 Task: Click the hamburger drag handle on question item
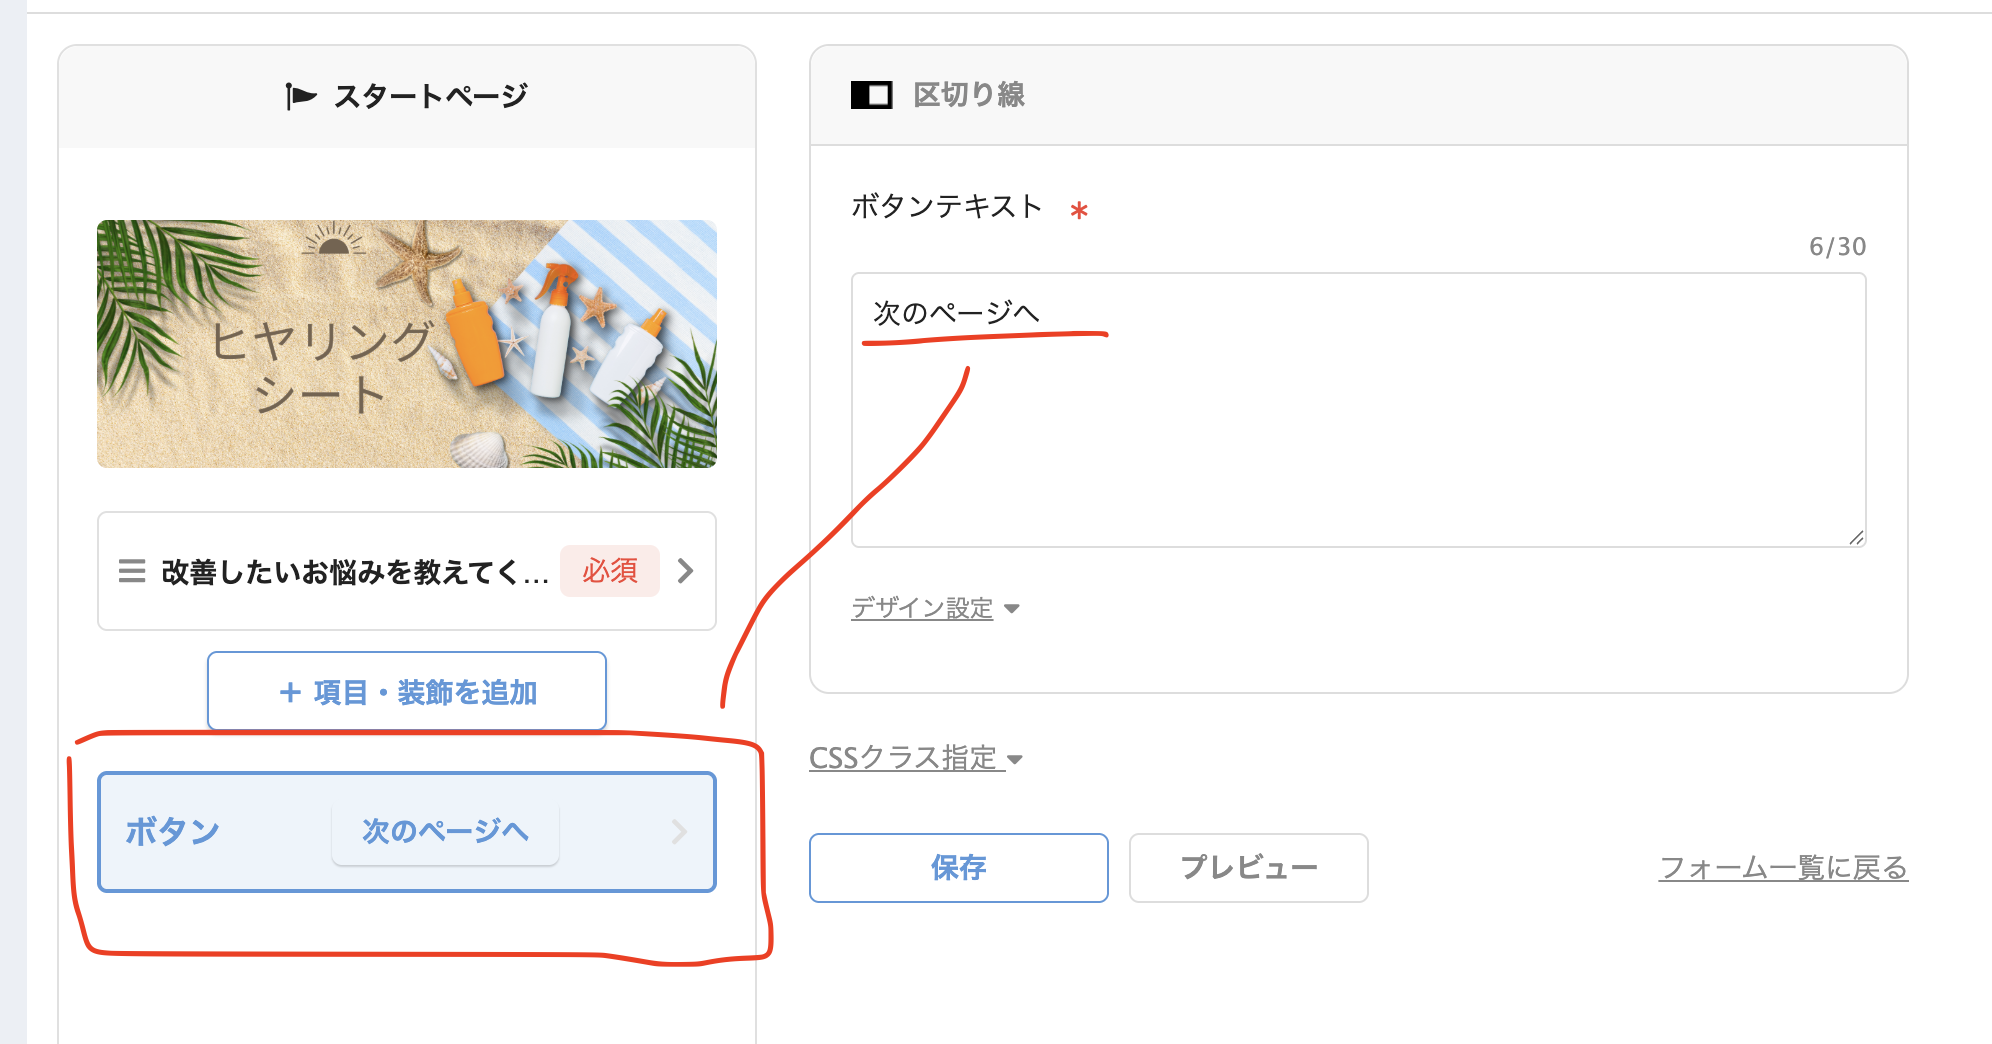click(x=132, y=571)
